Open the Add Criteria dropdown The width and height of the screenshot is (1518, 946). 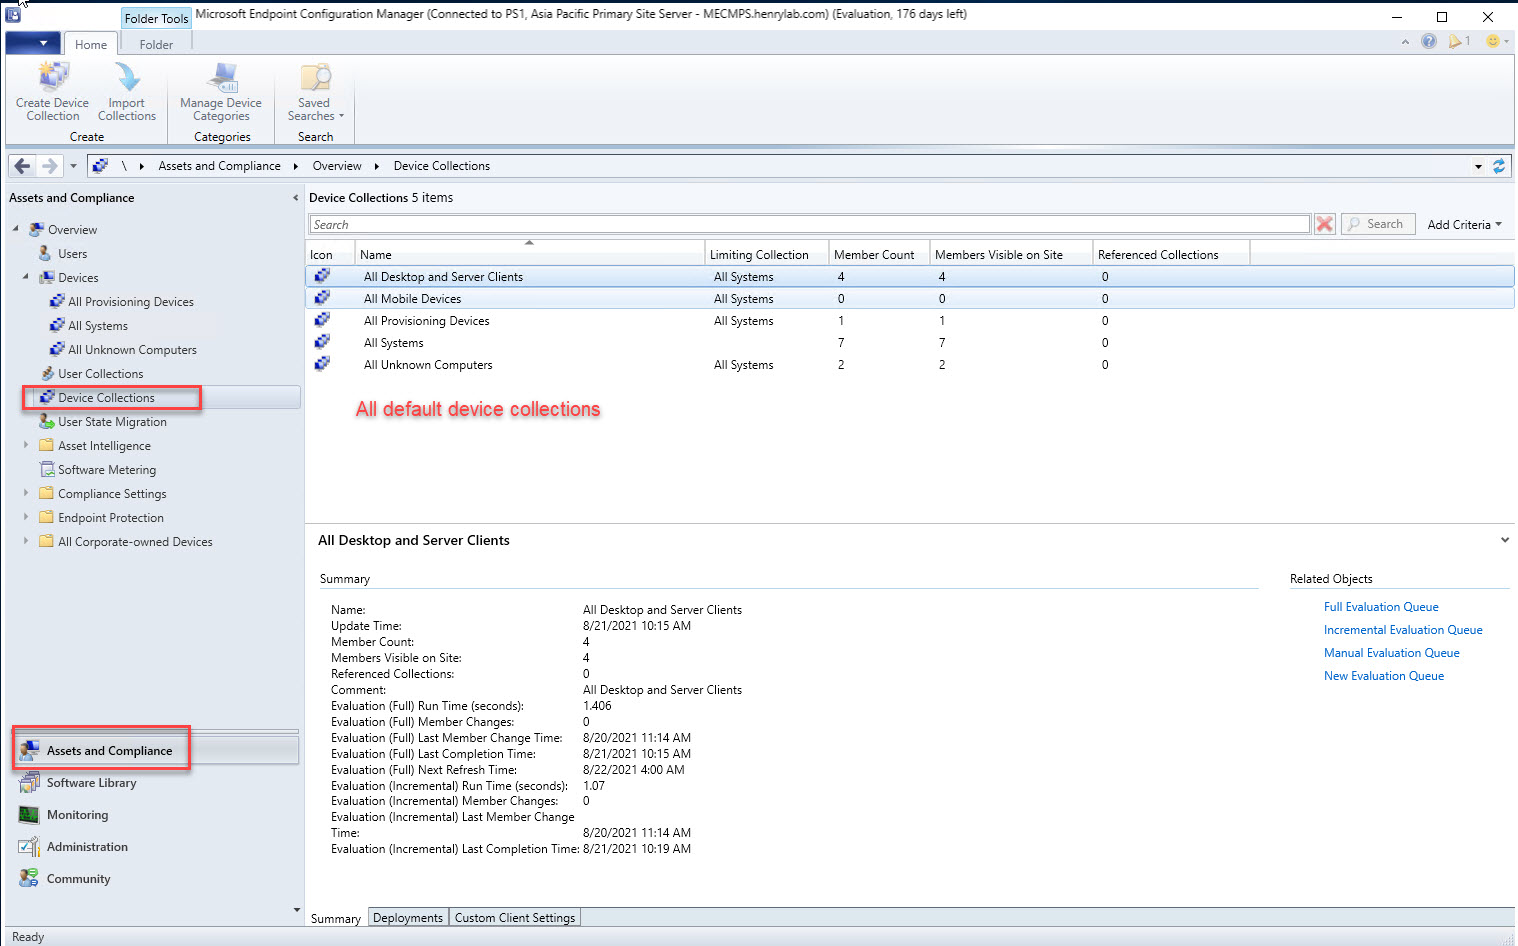pos(1464,225)
